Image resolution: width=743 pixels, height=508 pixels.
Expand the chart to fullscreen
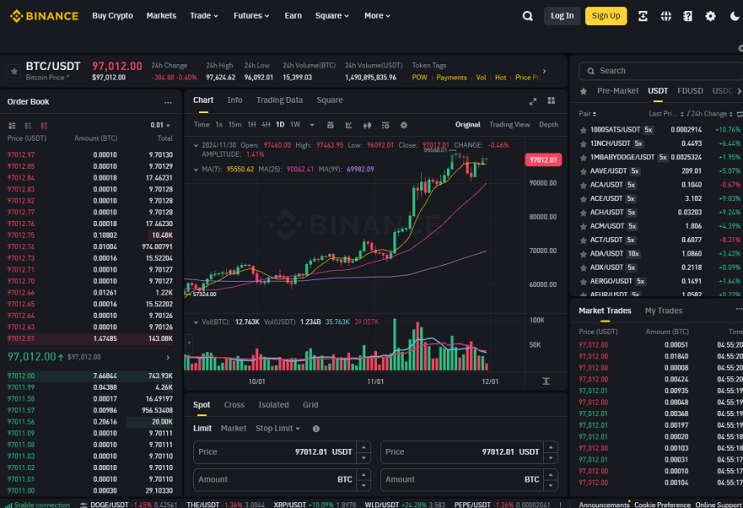pyautogui.click(x=533, y=101)
